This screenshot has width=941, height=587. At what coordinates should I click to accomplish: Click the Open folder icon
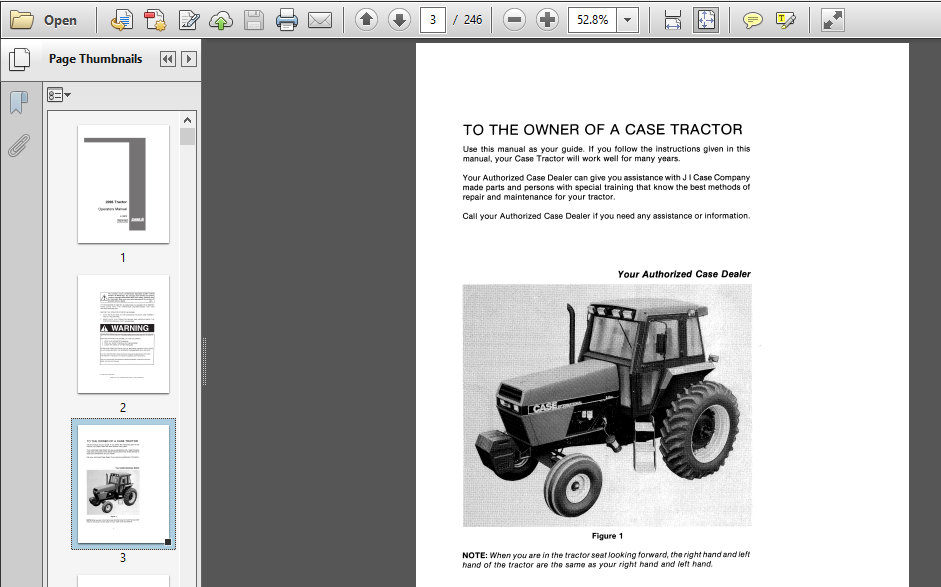point(22,20)
